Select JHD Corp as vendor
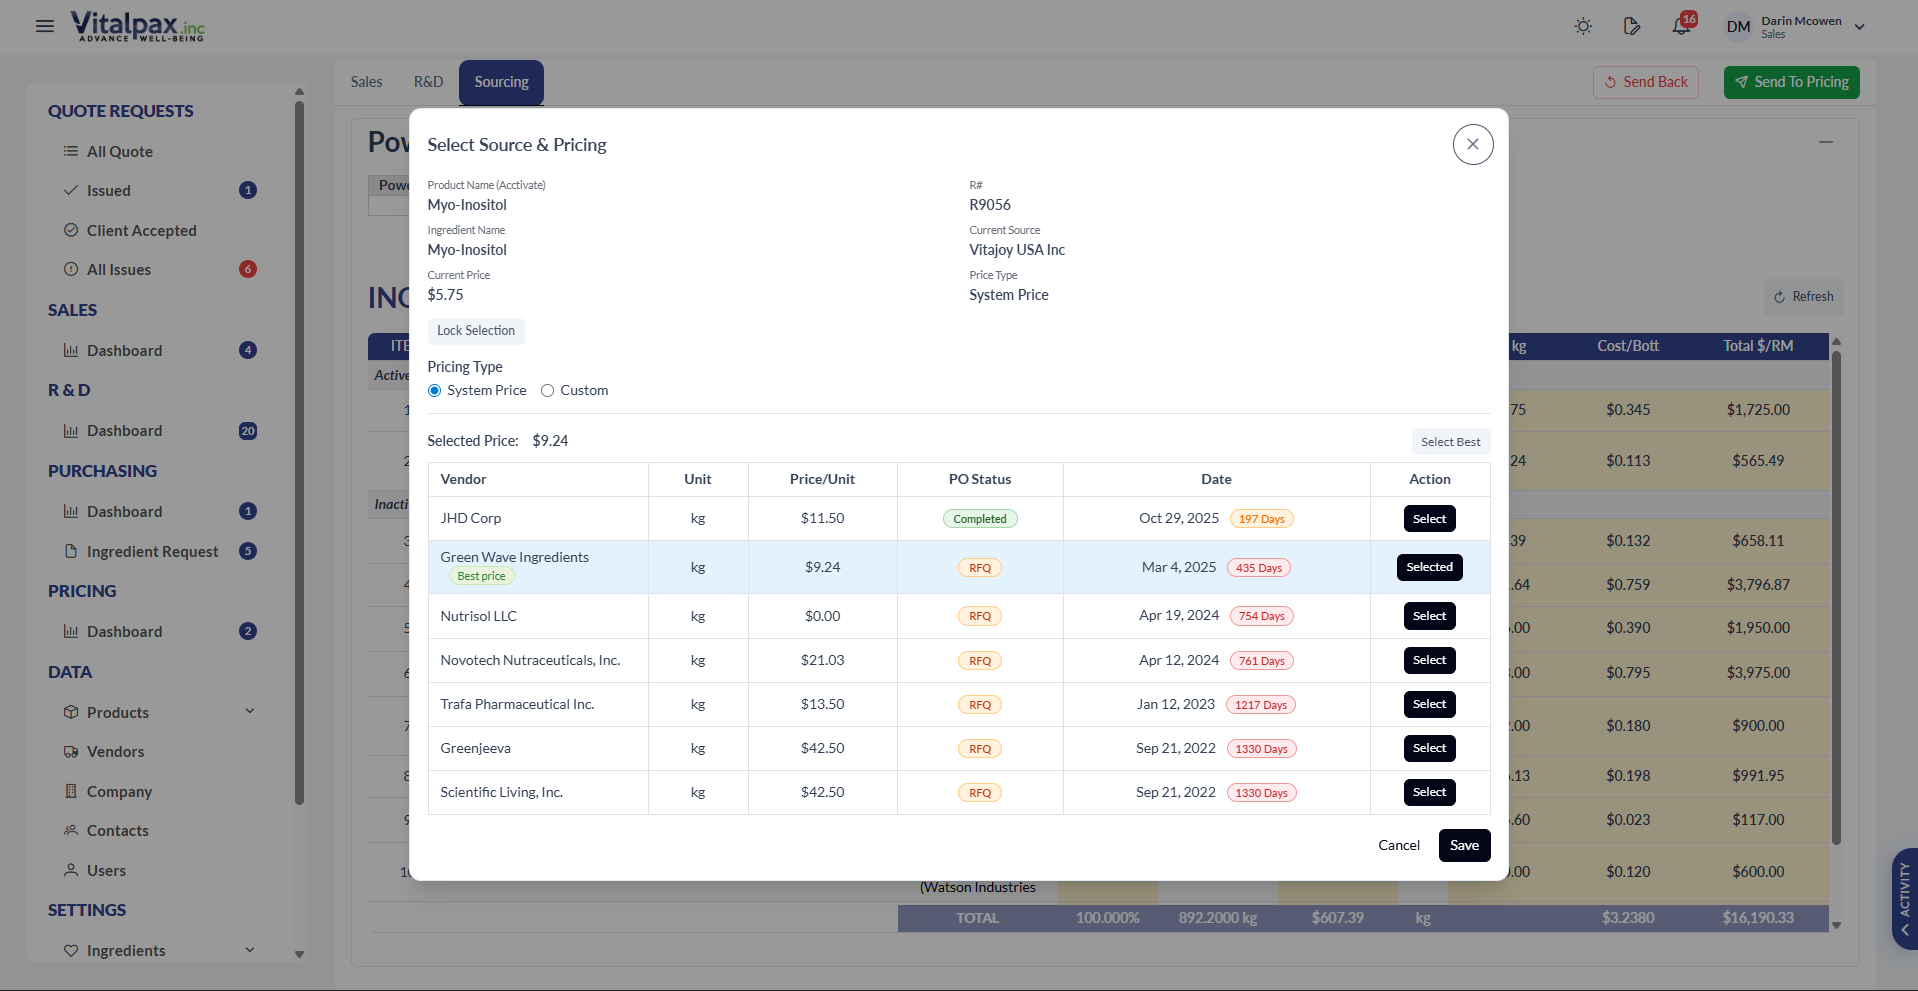Image resolution: width=1918 pixels, height=991 pixels. 1429,519
